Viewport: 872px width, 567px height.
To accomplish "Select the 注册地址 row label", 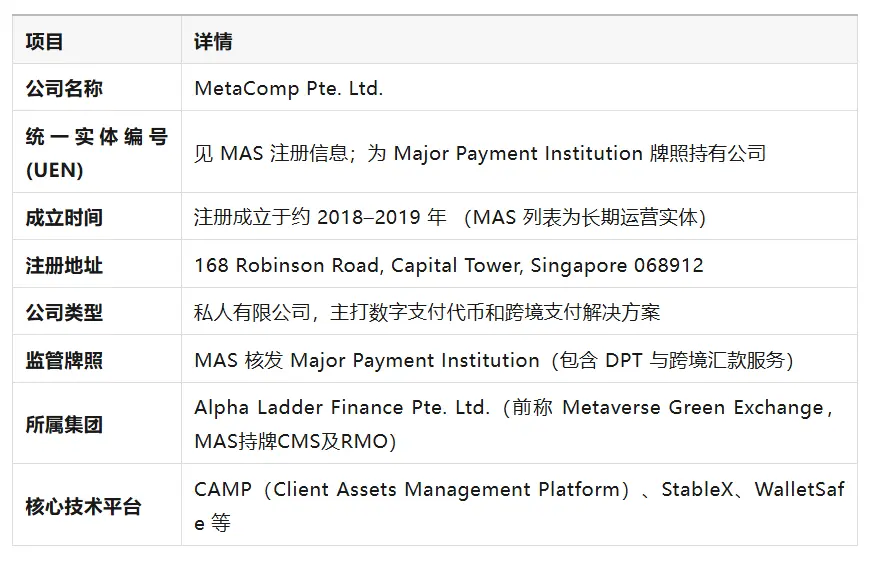I will coord(97,265).
